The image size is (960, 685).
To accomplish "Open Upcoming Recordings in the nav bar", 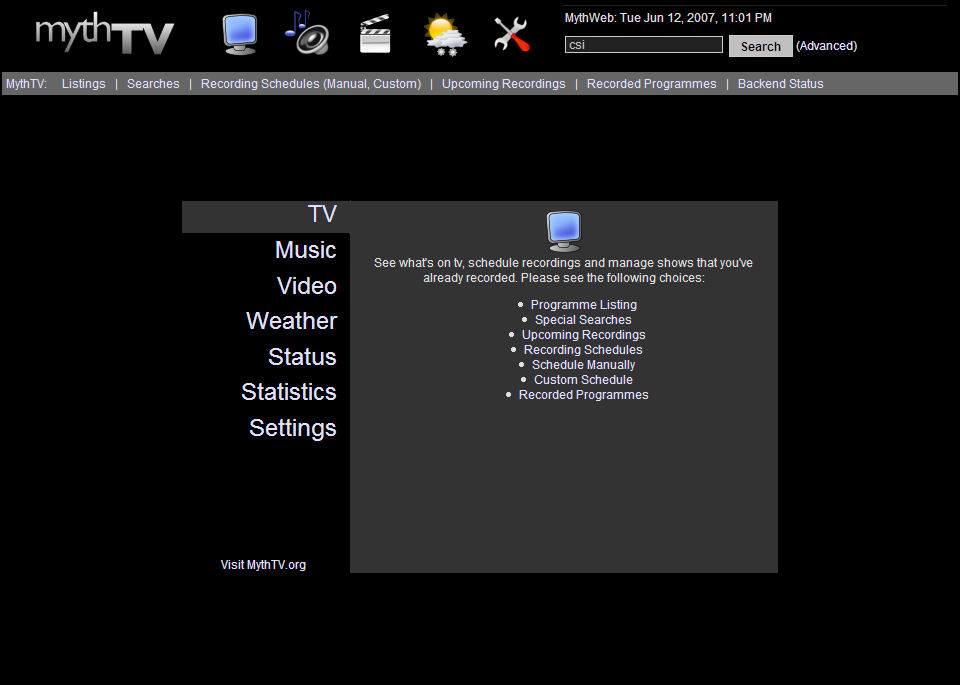I will (x=503, y=84).
